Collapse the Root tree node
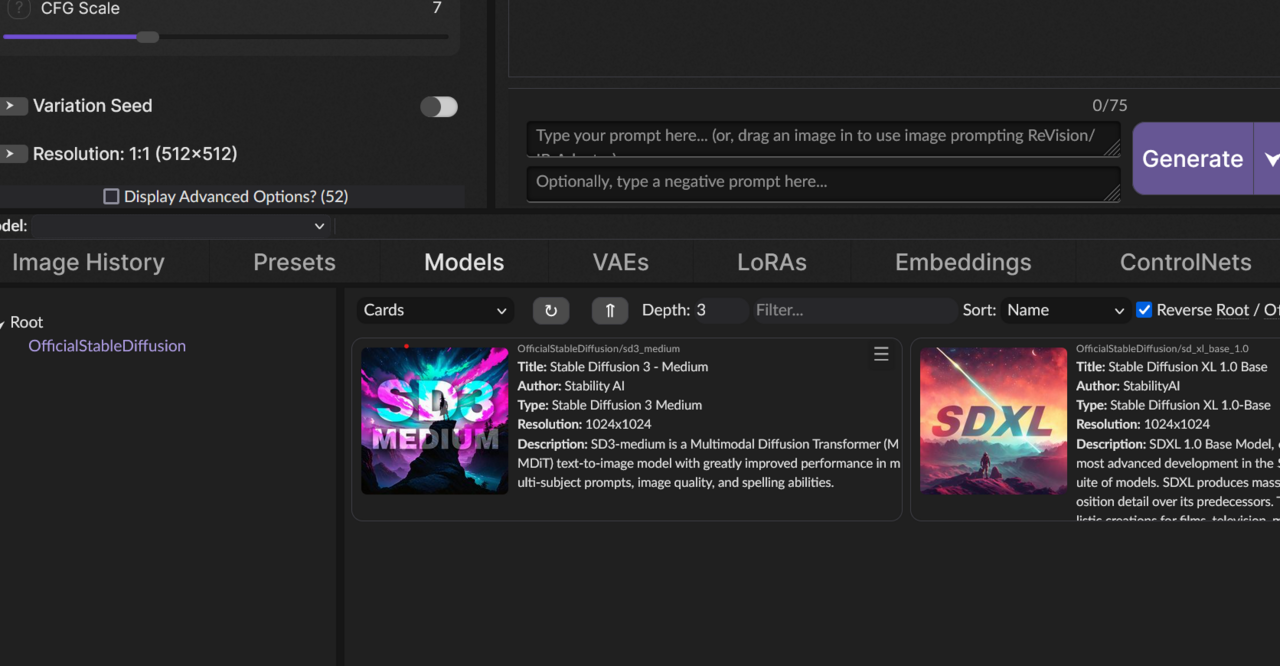This screenshot has width=1280, height=666. [x=3, y=322]
